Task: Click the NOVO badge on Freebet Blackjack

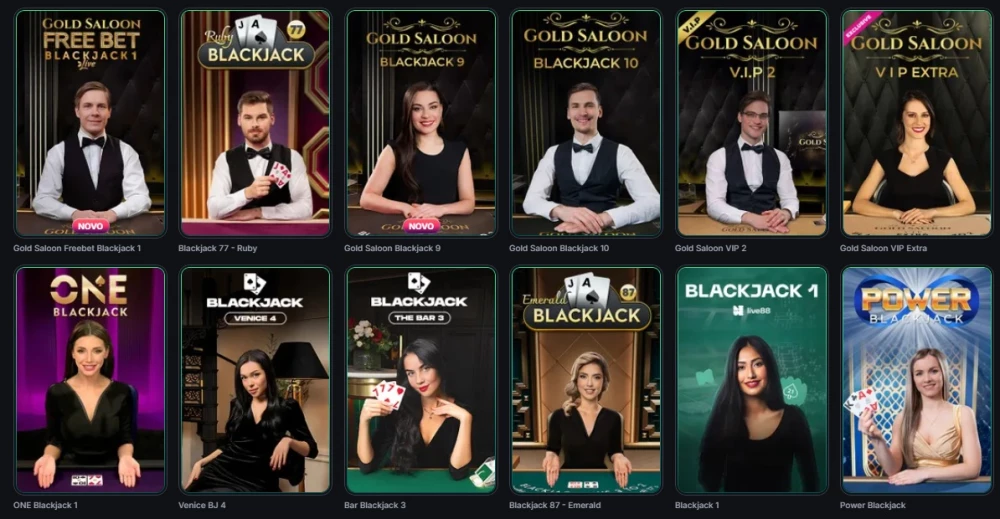Action: click(90, 226)
